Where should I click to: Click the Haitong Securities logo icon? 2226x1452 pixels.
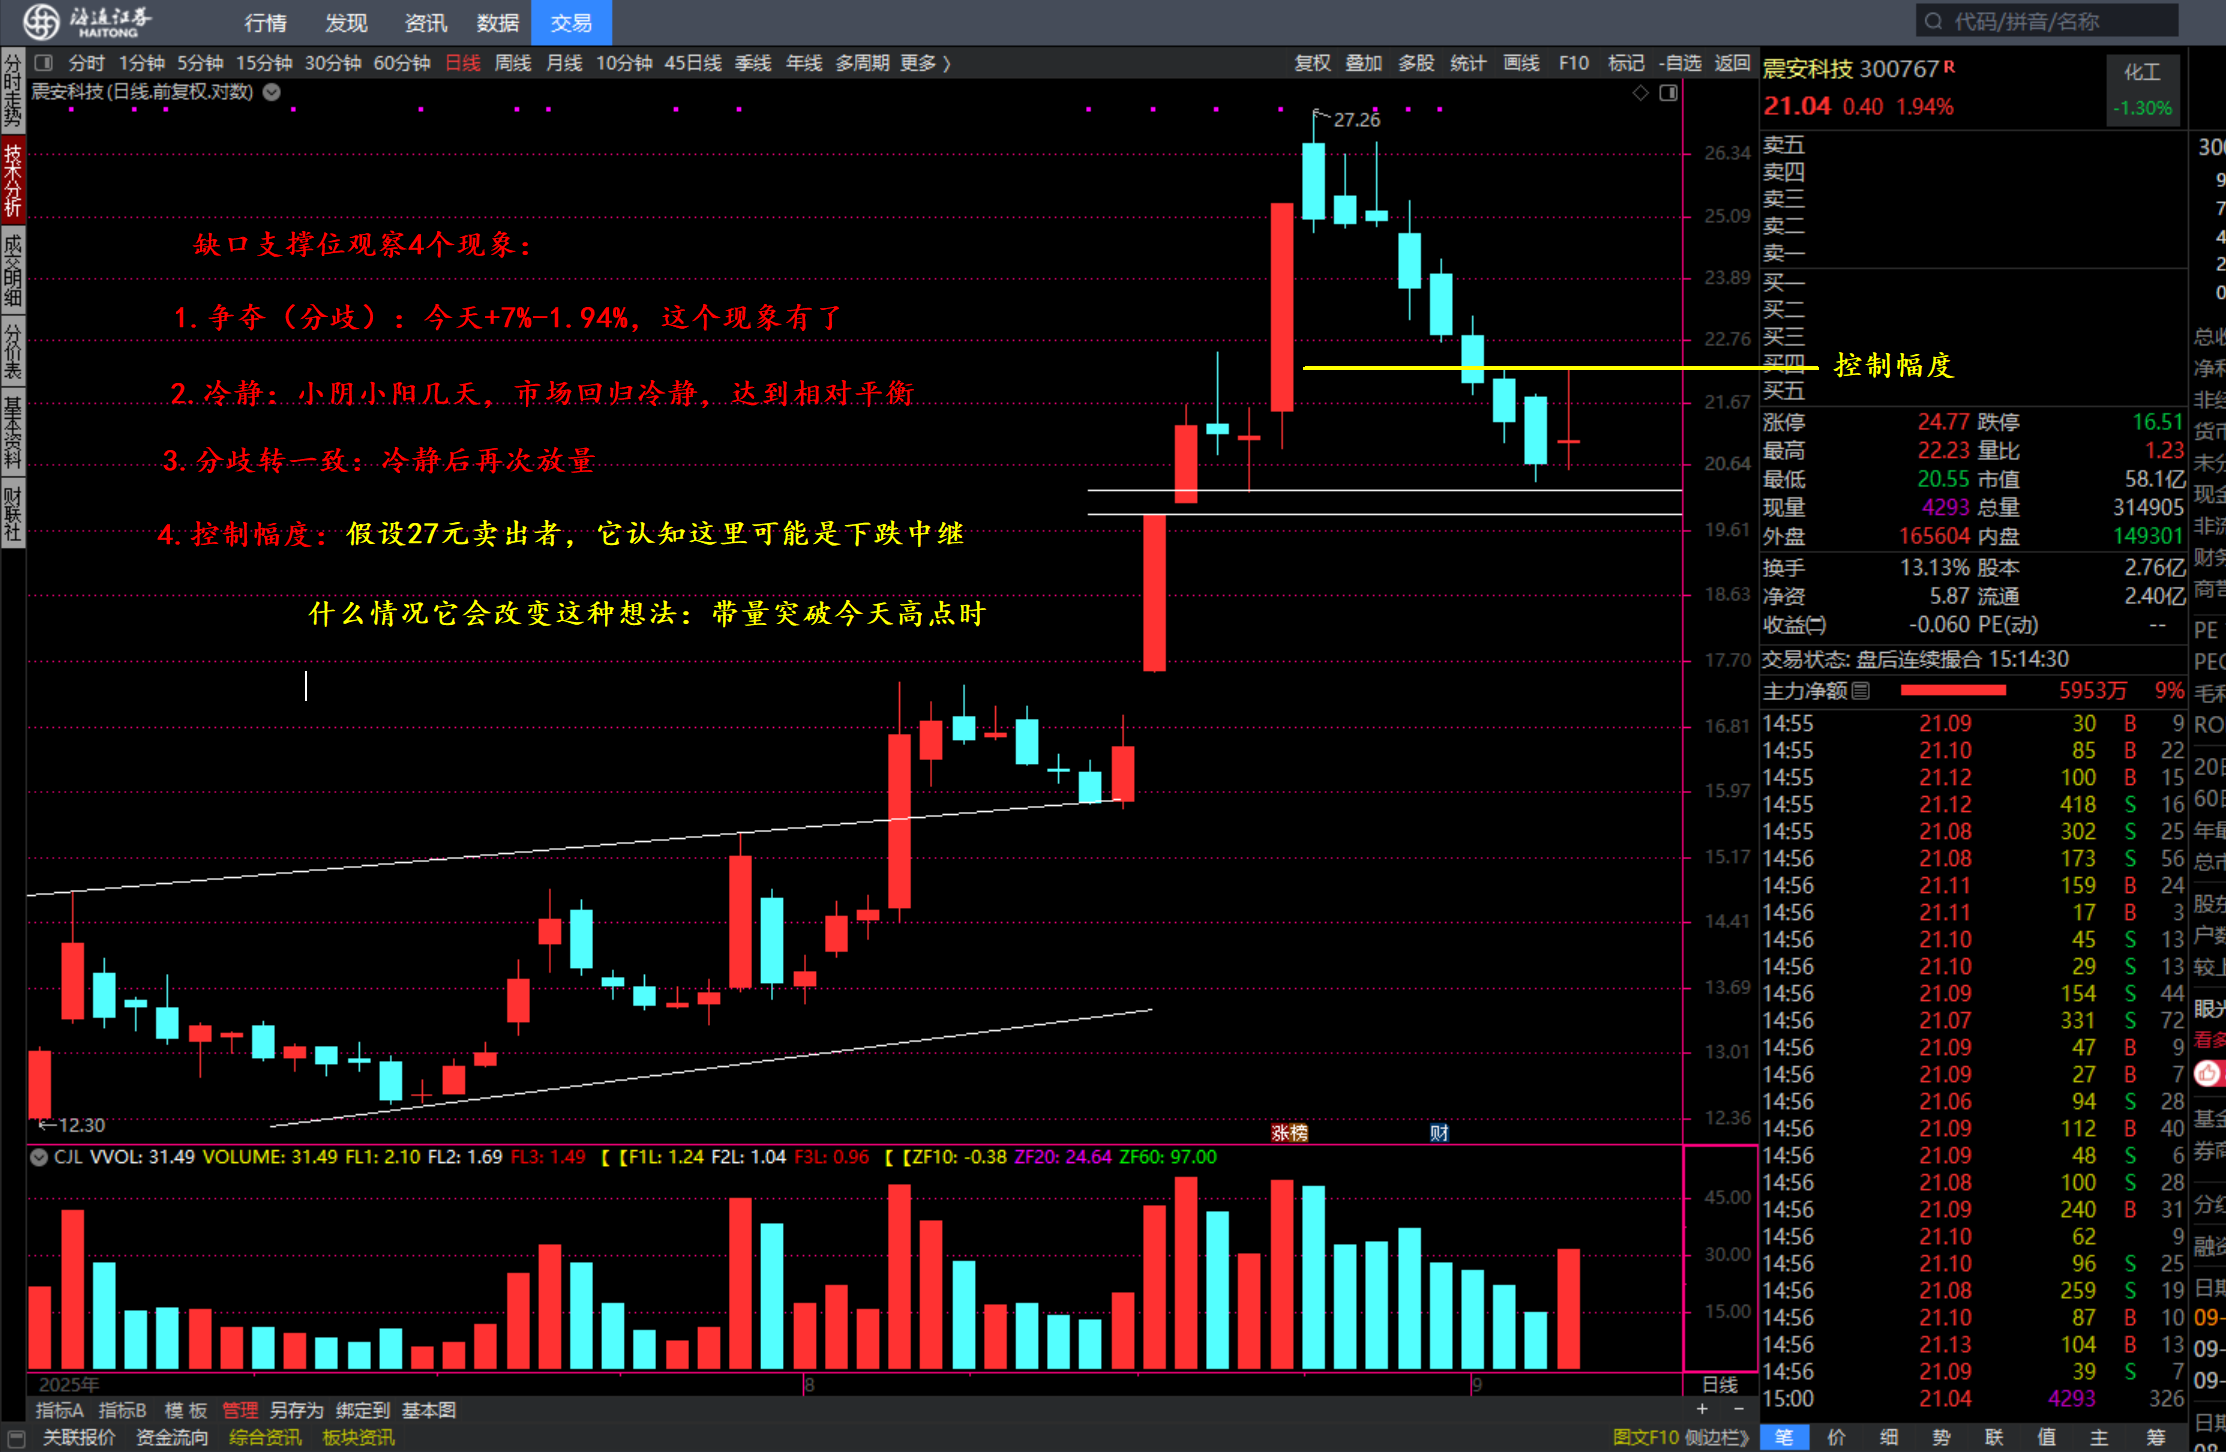(x=42, y=21)
